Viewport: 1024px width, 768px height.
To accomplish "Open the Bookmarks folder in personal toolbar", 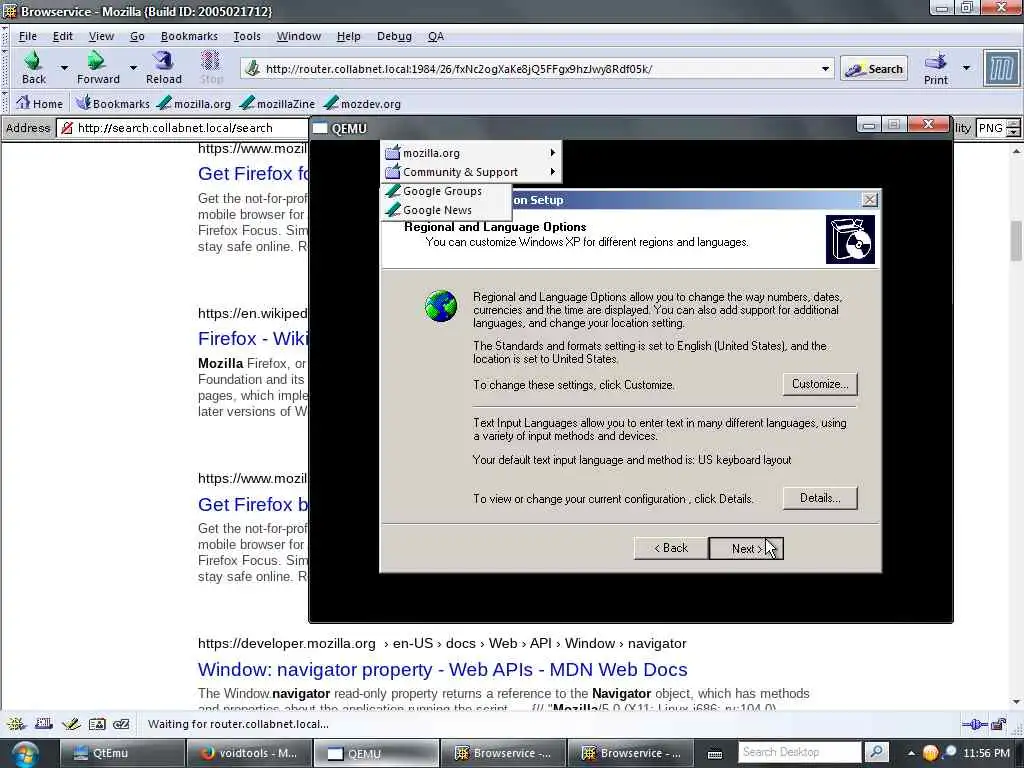I will click(x=112, y=103).
